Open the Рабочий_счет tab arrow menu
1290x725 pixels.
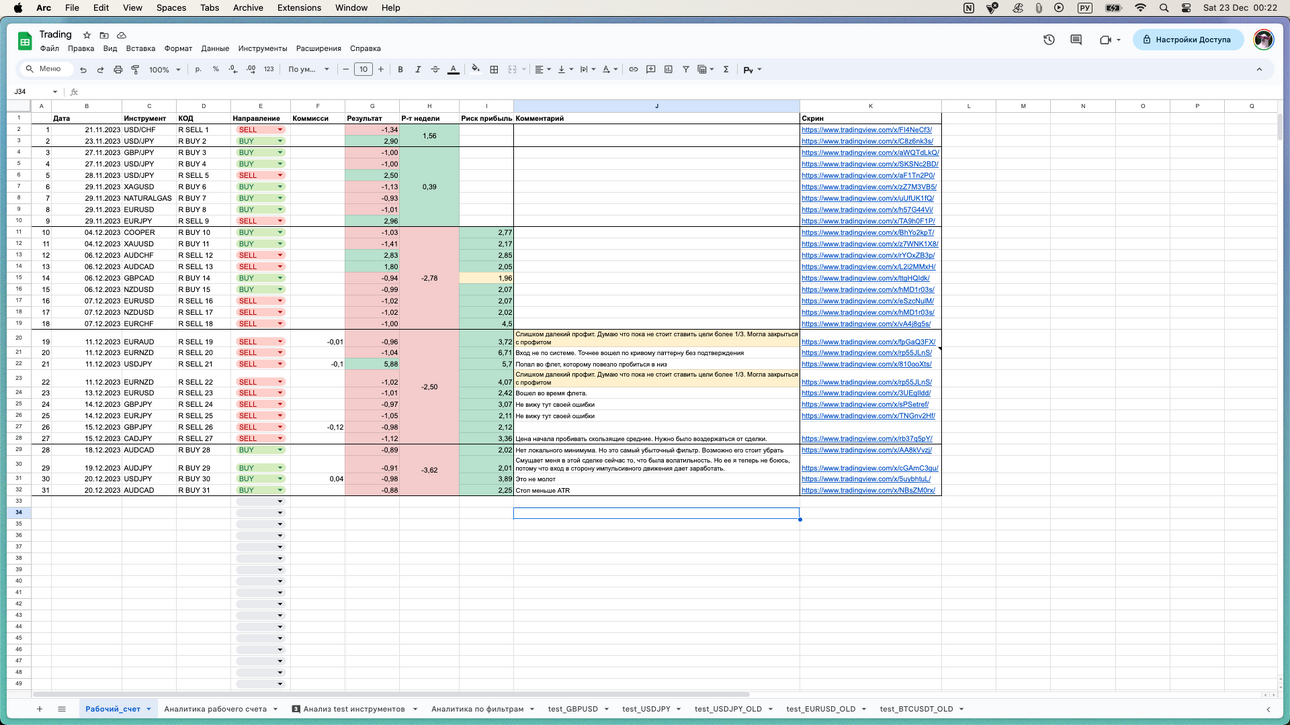tap(149, 709)
